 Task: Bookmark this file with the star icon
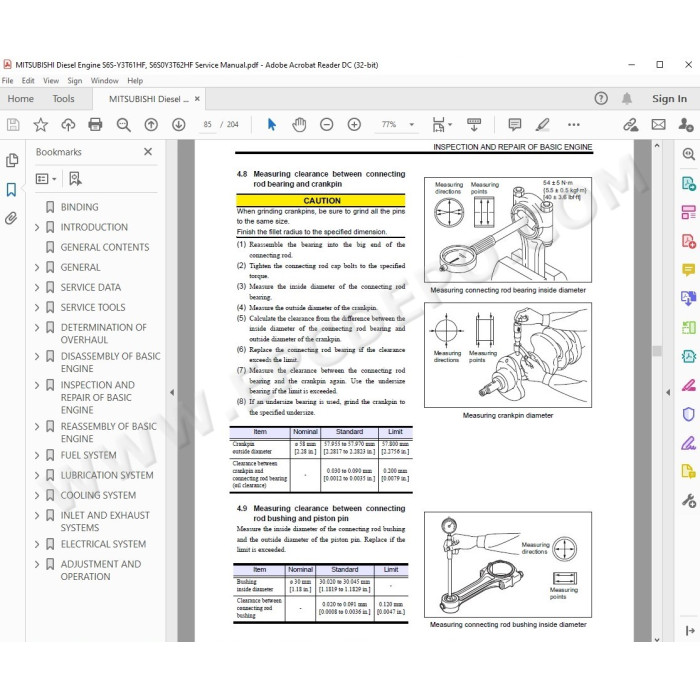pos(41,125)
